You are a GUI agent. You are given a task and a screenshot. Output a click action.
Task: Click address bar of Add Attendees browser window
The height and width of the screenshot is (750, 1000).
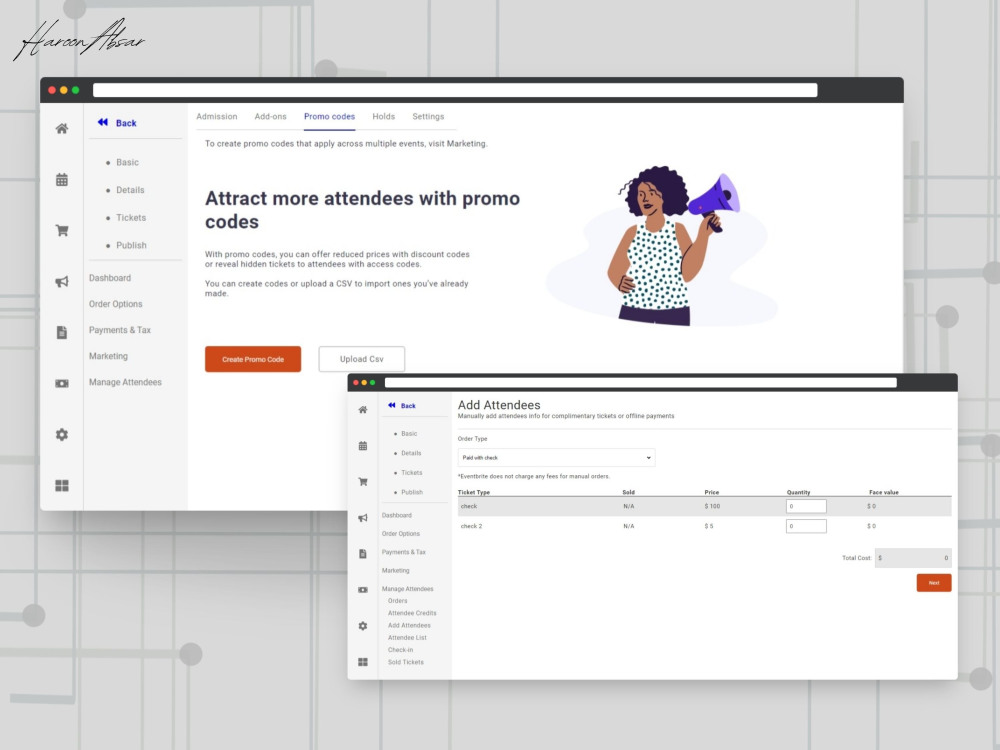(640, 383)
